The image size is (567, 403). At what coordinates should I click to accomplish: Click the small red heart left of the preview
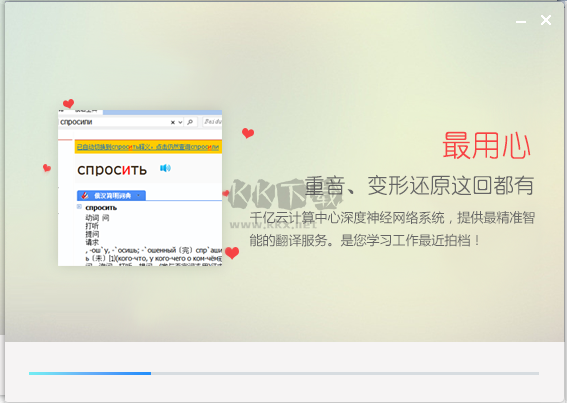pos(47,168)
